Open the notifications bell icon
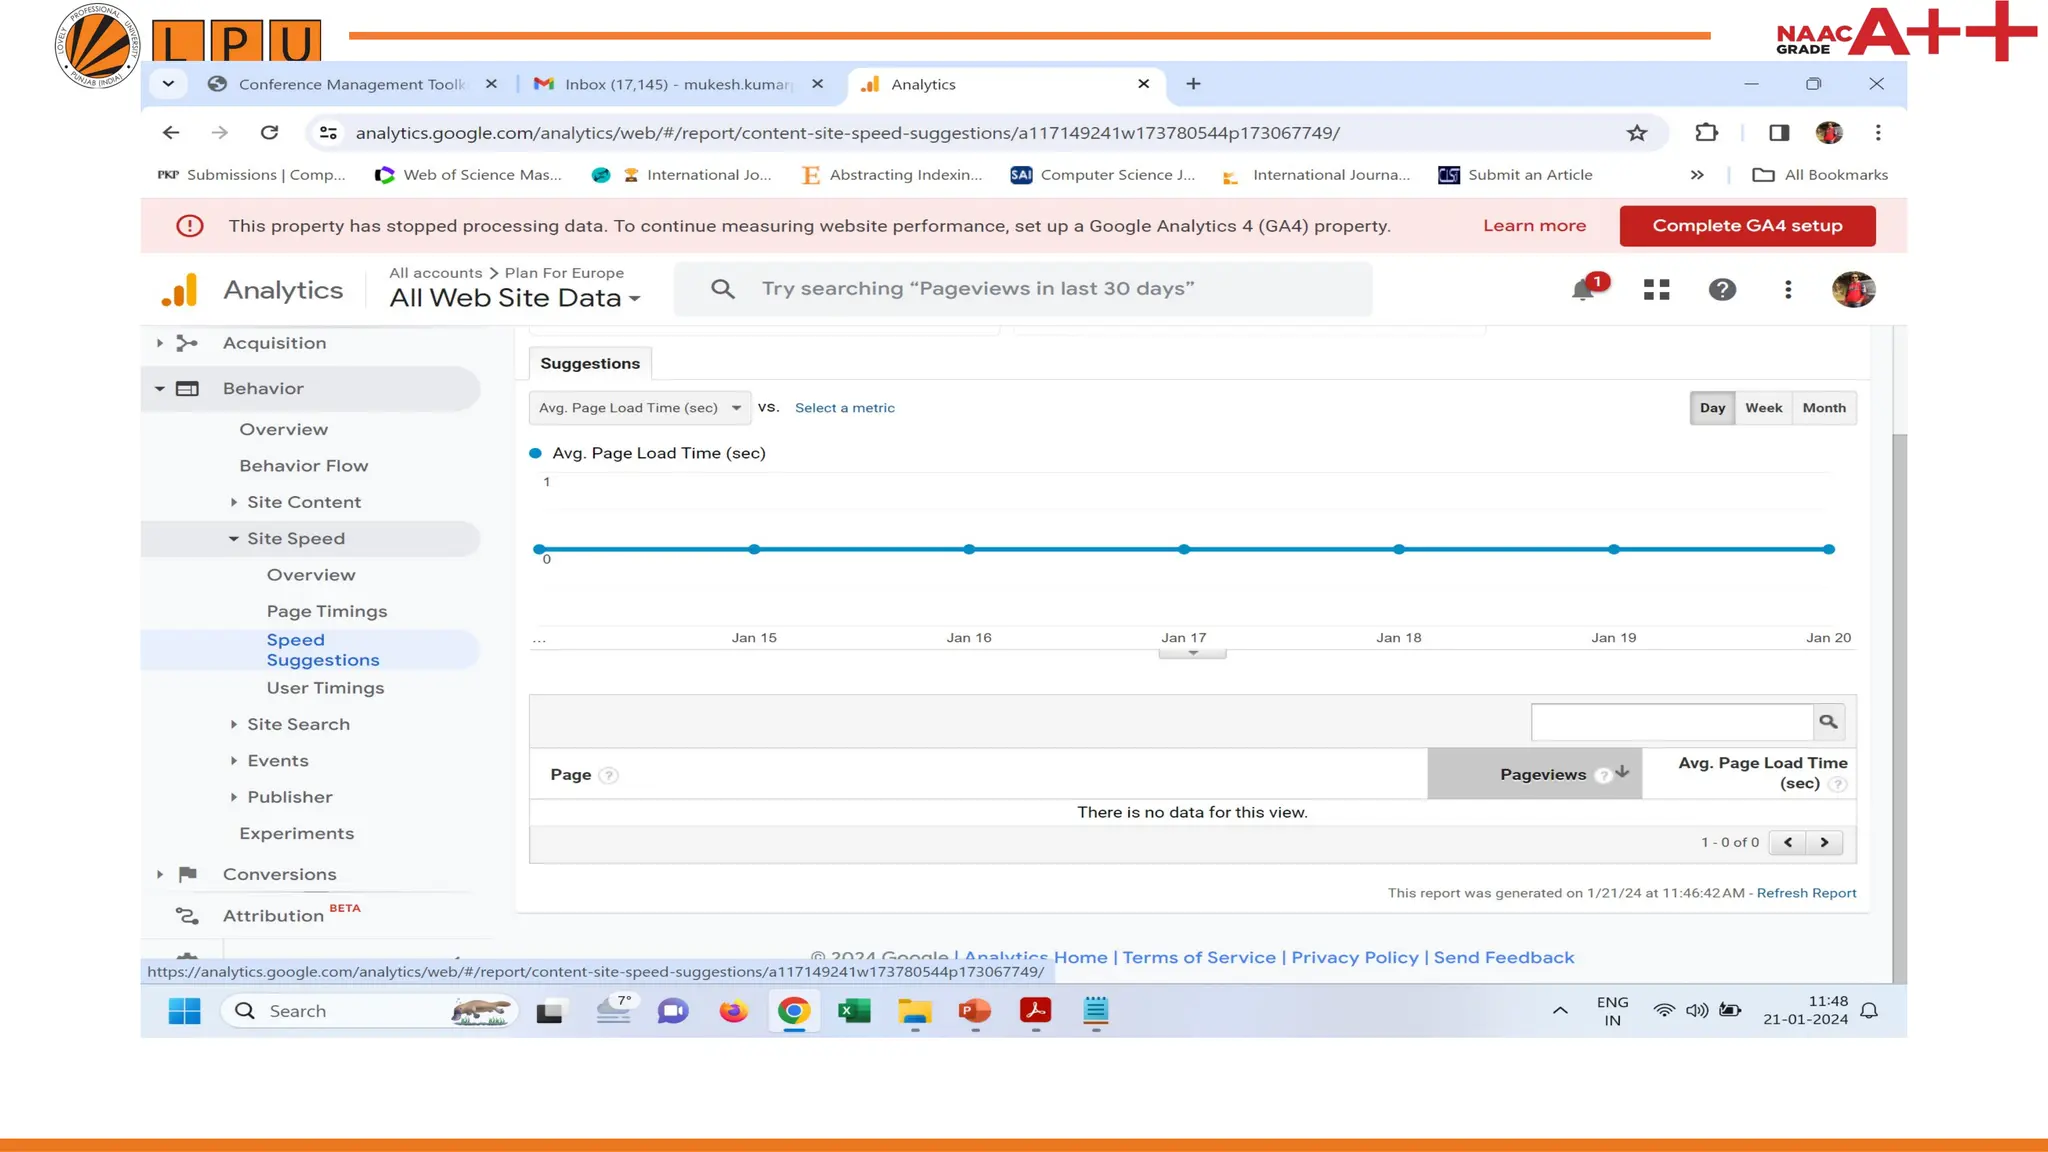The width and height of the screenshot is (2048, 1152). 1582,290
